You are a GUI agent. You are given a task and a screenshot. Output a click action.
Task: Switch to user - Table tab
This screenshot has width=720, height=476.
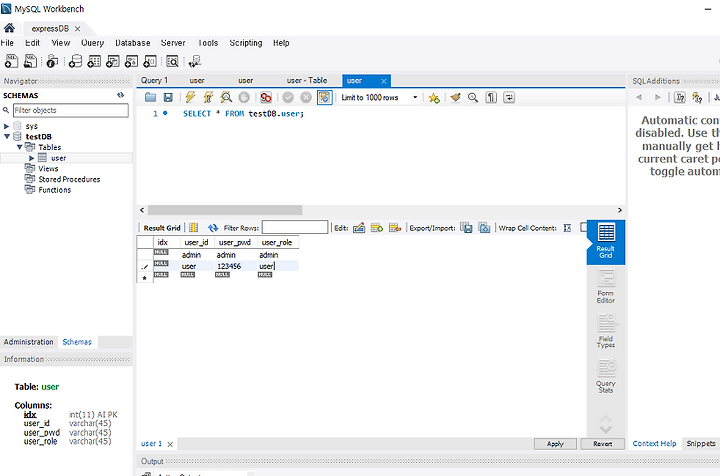coord(307,80)
